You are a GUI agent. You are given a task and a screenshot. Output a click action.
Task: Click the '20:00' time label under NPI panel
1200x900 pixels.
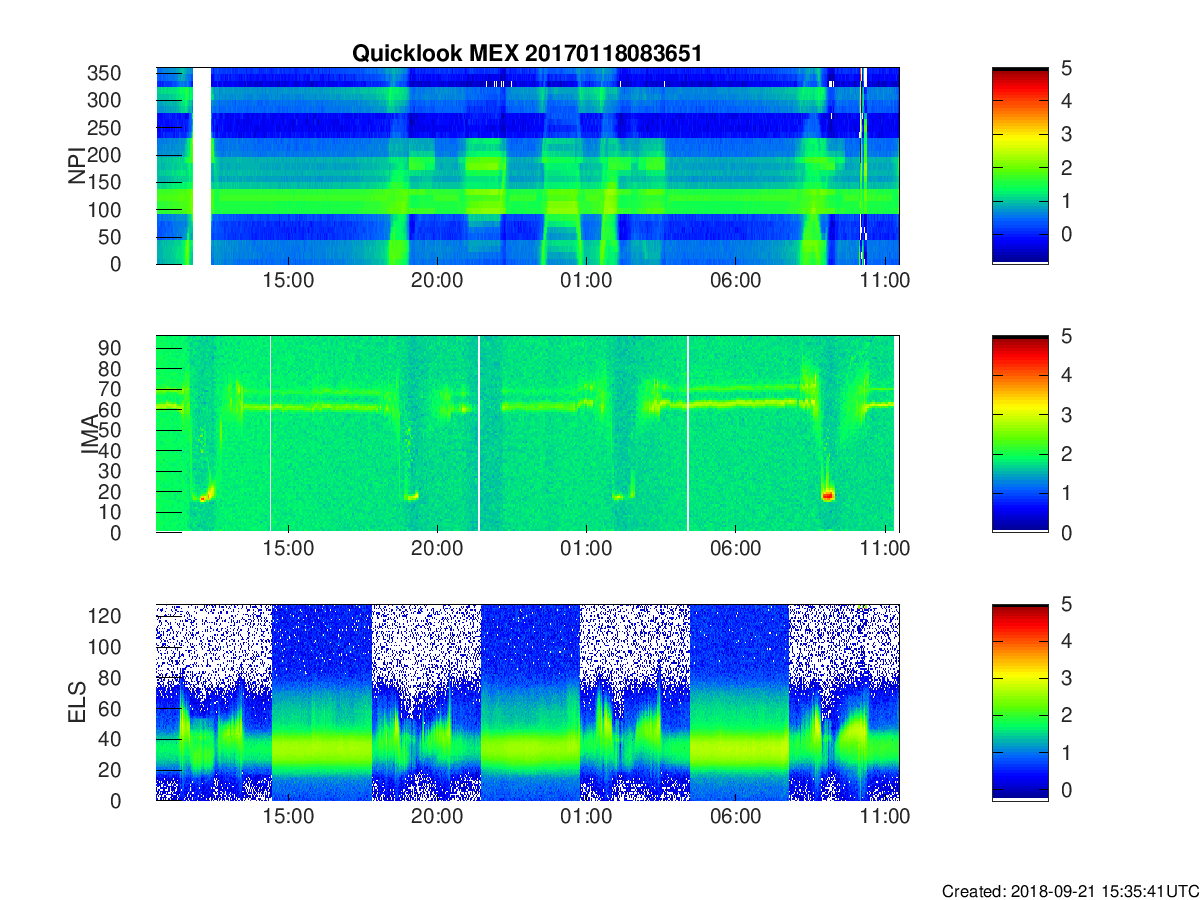coord(437,281)
